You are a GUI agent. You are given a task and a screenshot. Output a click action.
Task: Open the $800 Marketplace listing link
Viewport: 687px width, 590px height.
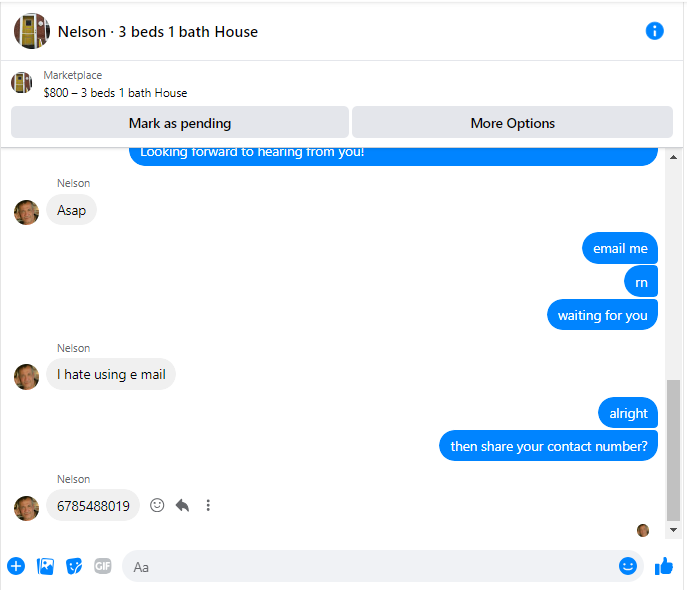tap(115, 93)
